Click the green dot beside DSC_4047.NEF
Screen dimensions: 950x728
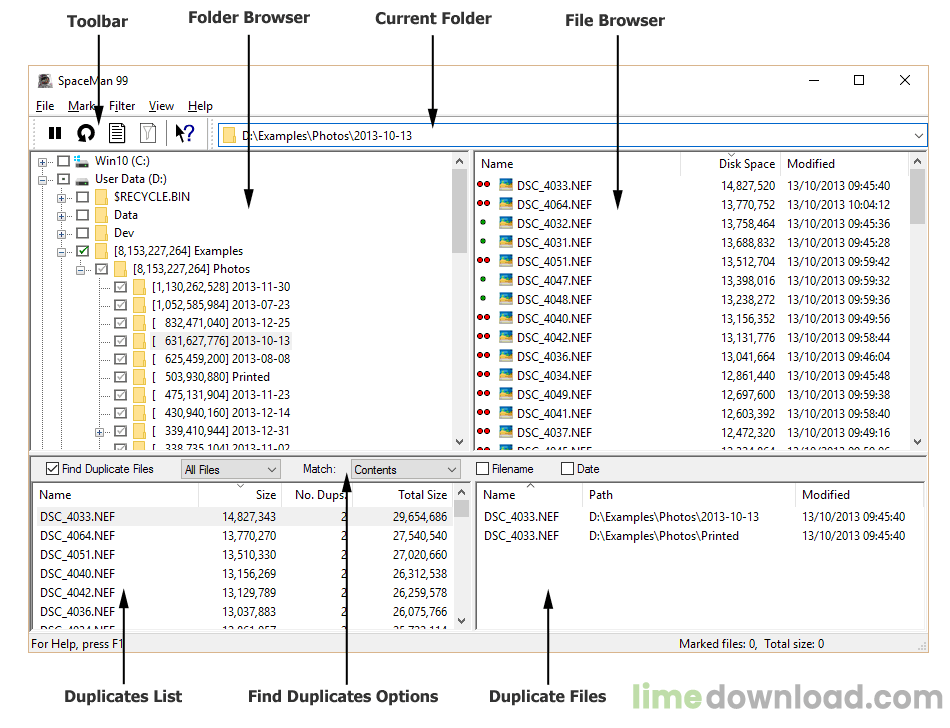(483, 279)
